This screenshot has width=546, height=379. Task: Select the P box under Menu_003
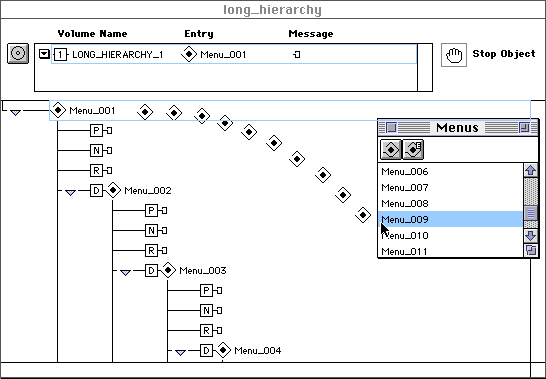[x=206, y=290]
